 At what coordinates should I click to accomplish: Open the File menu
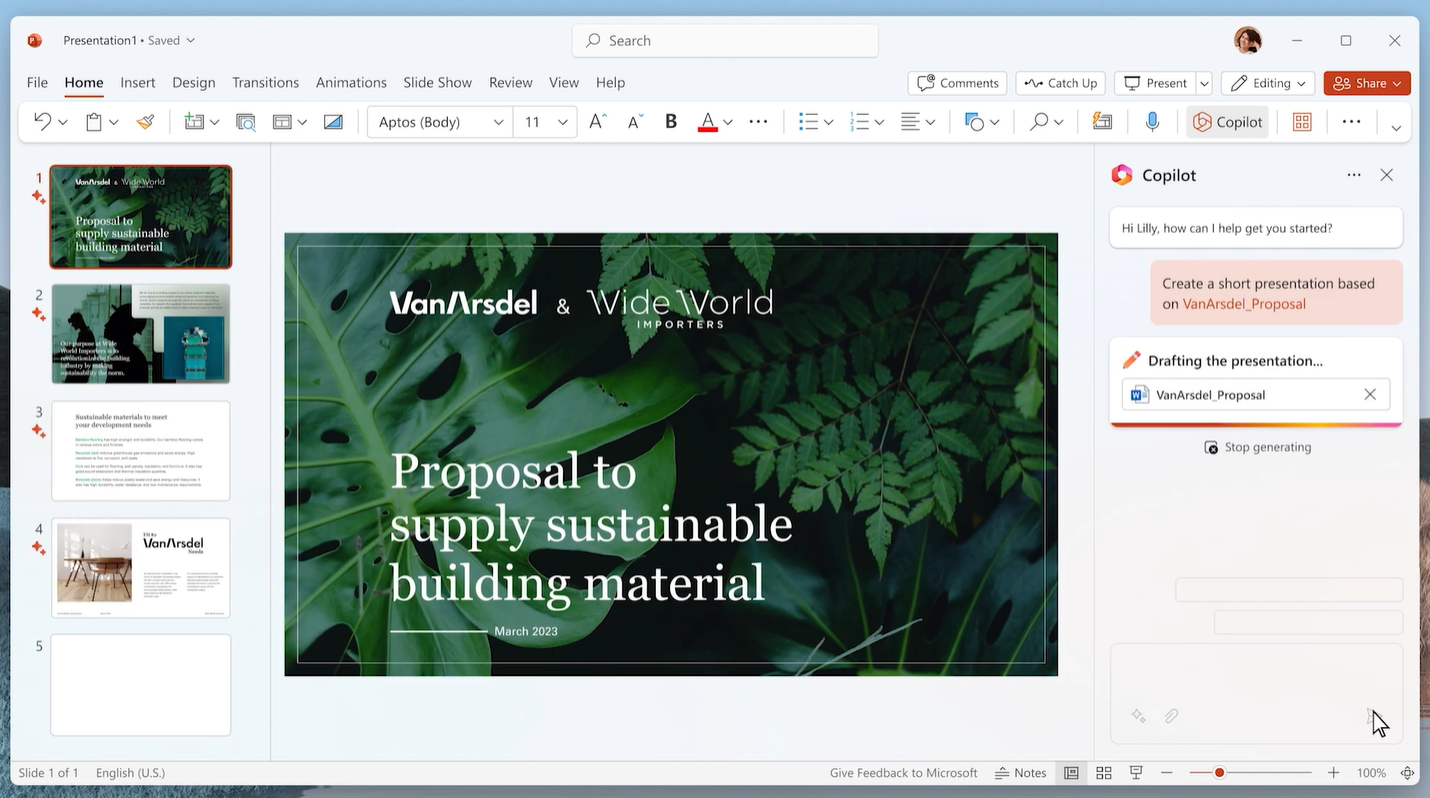37,83
